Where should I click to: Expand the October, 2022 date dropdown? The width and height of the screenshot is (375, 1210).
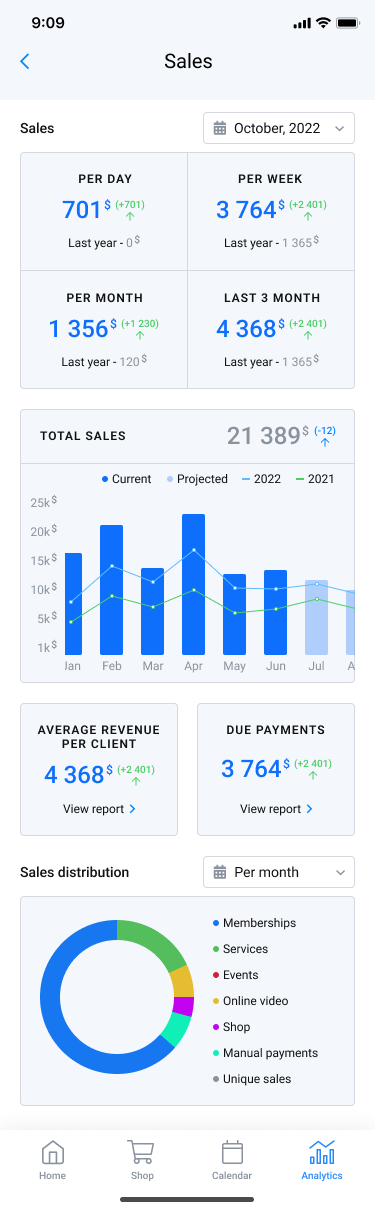point(279,128)
